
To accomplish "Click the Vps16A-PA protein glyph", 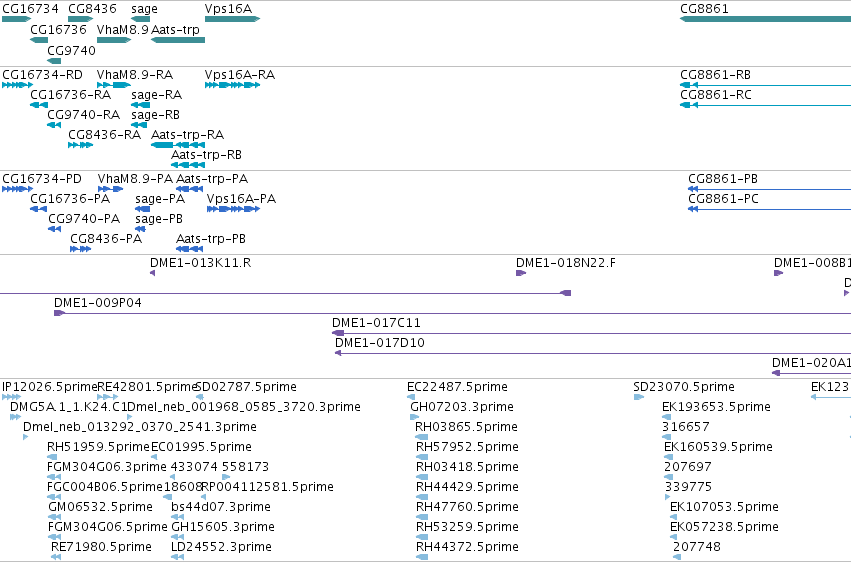I will coord(233,209).
